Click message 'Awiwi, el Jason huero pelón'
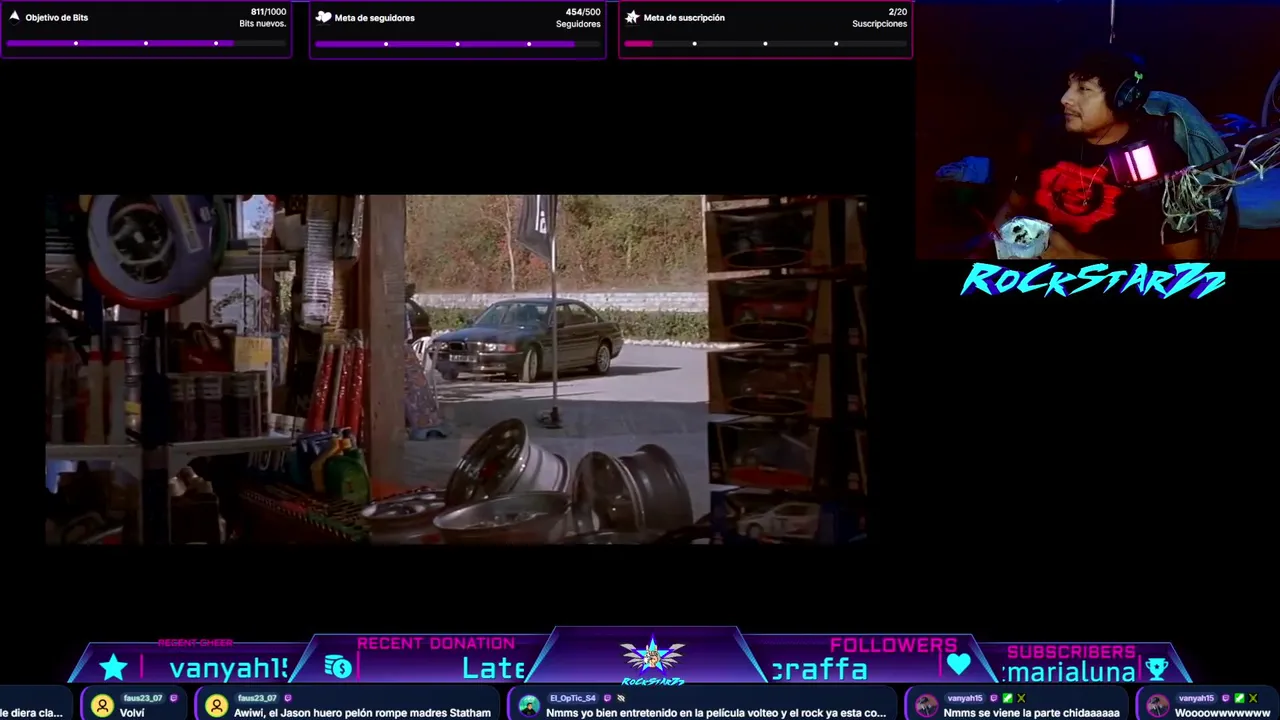The image size is (1280, 720). (x=362, y=713)
